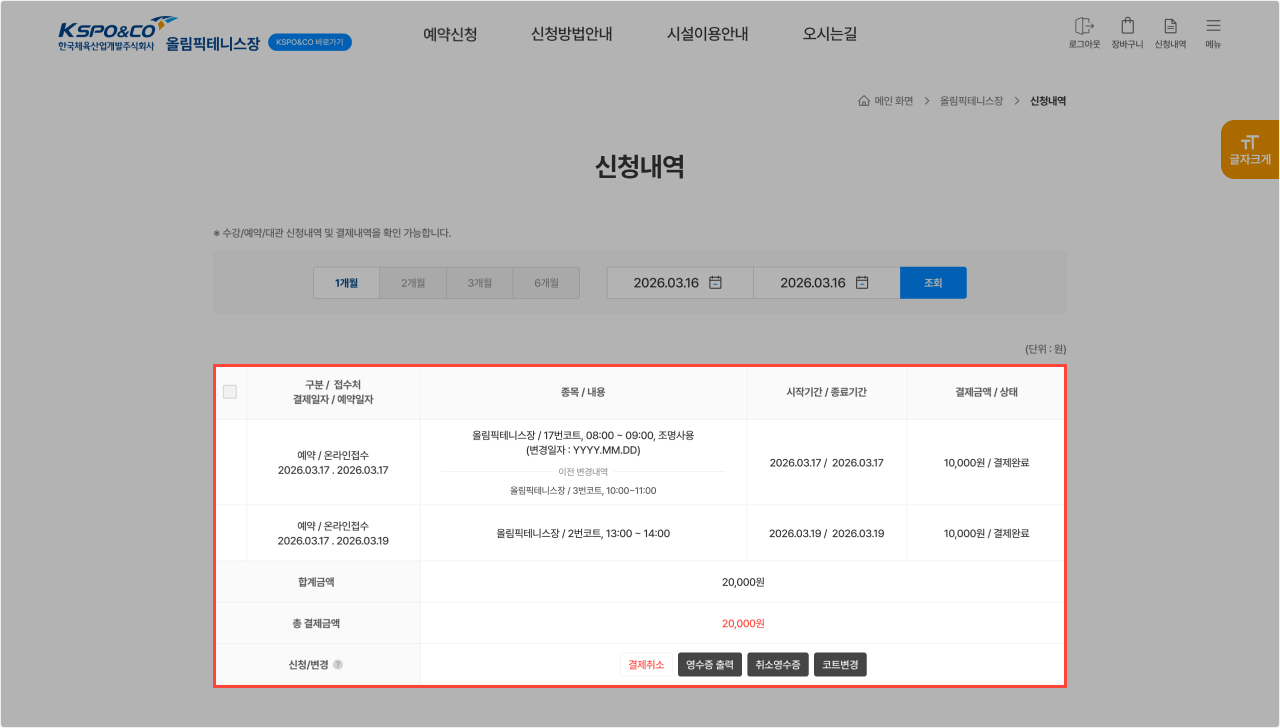Image resolution: width=1280 pixels, height=728 pixels.
Task: Toggle the select-all checkbox in table header
Action: [x=230, y=392]
